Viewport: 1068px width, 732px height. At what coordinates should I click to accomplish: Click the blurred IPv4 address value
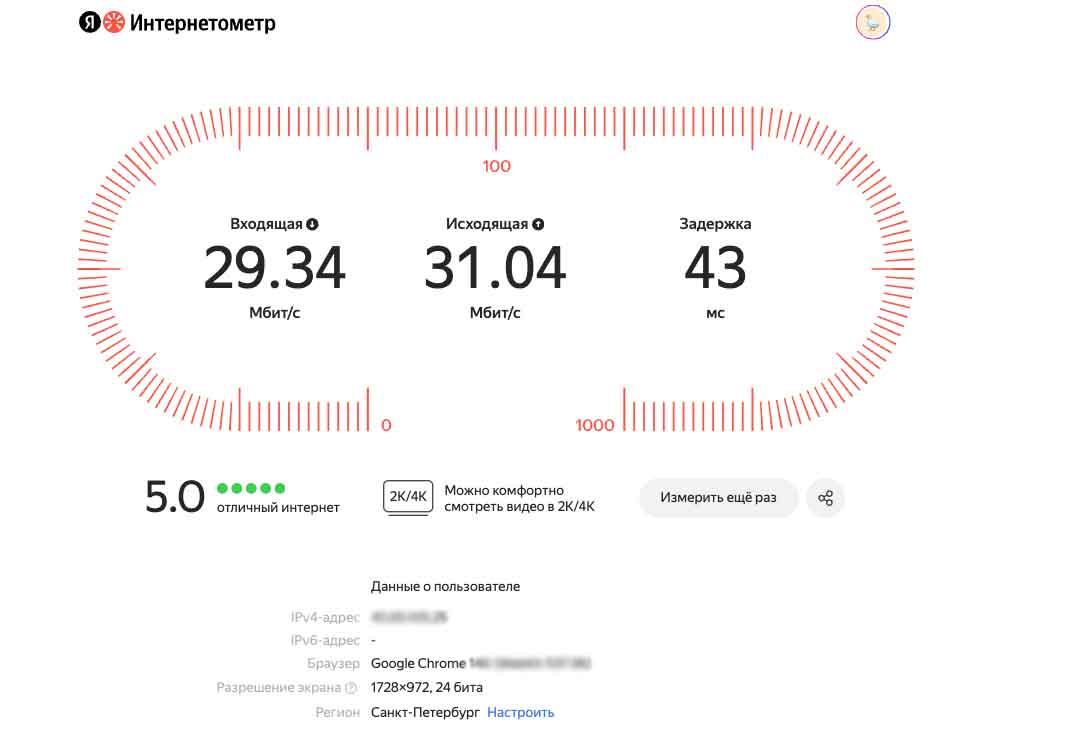pyautogui.click(x=408, y=617)
